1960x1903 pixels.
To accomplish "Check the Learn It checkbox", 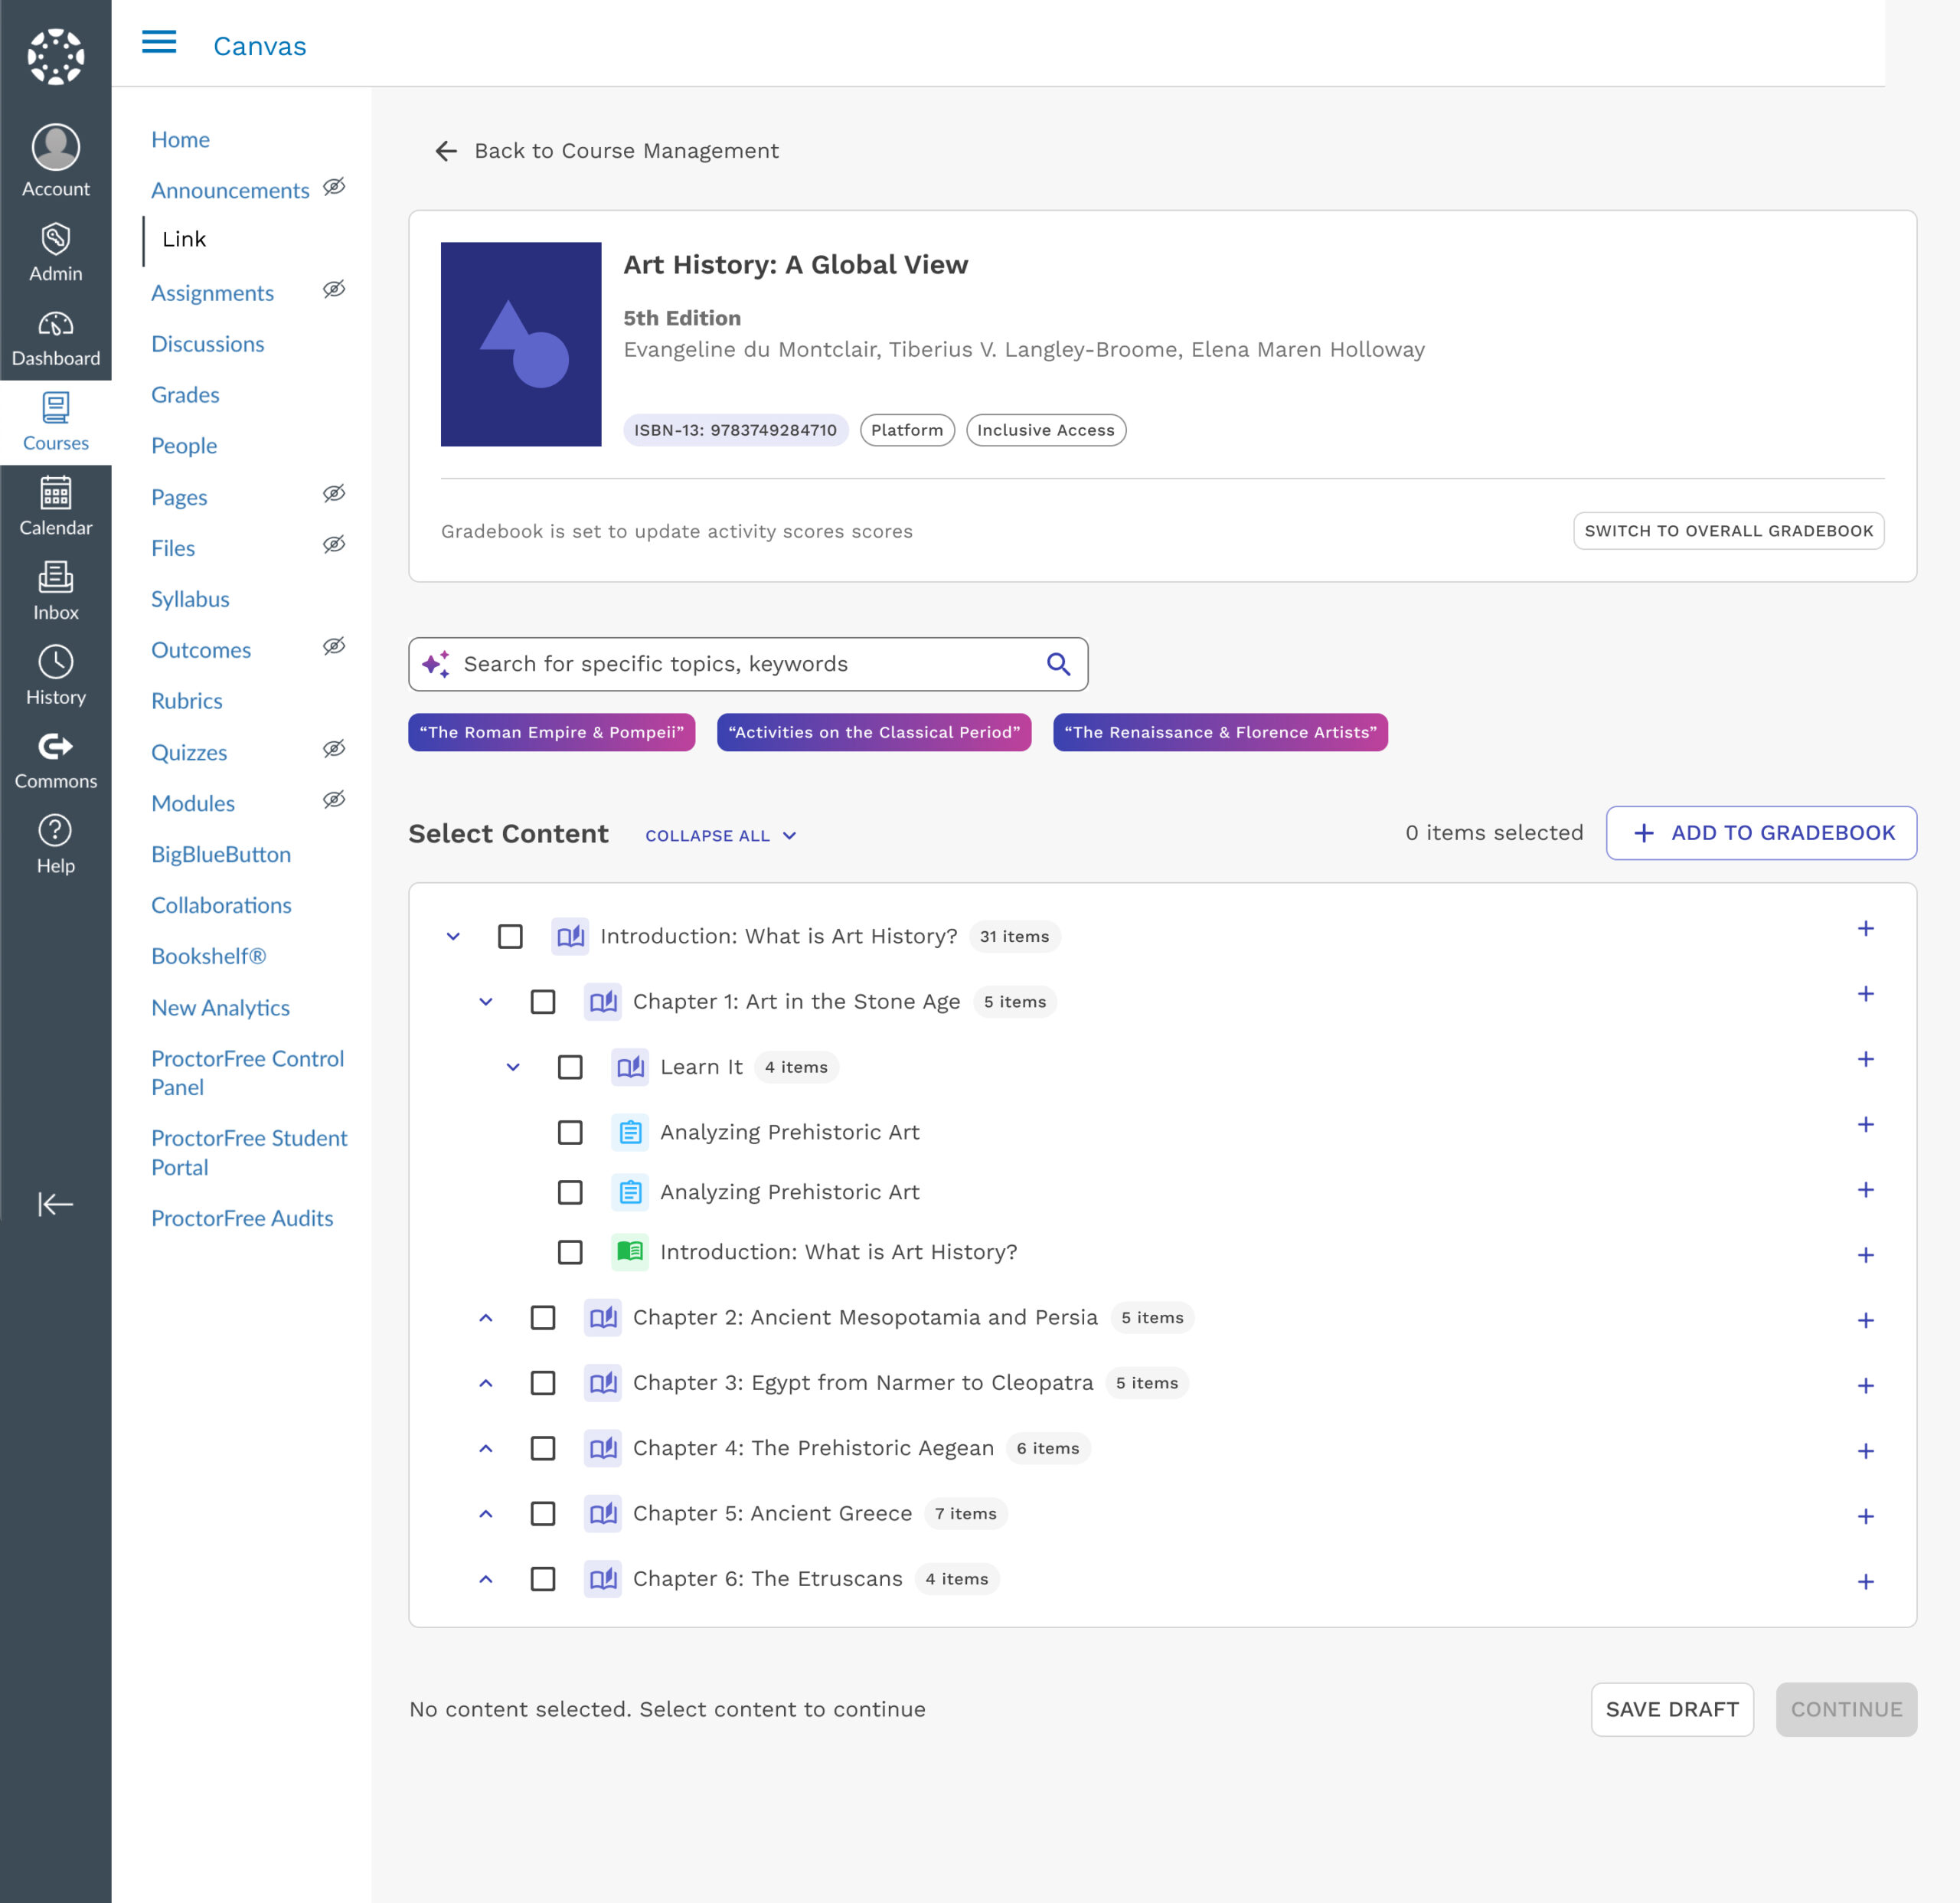I will click(x=570, y=1068).
